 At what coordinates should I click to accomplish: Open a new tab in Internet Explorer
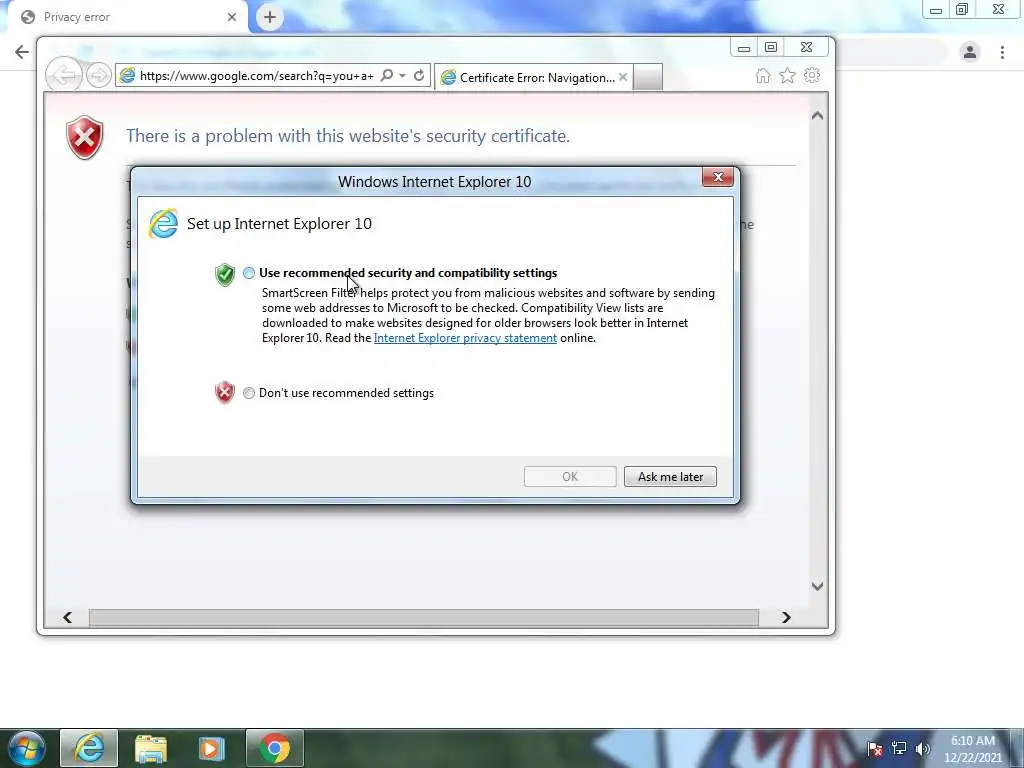click(x=648, y=78)
